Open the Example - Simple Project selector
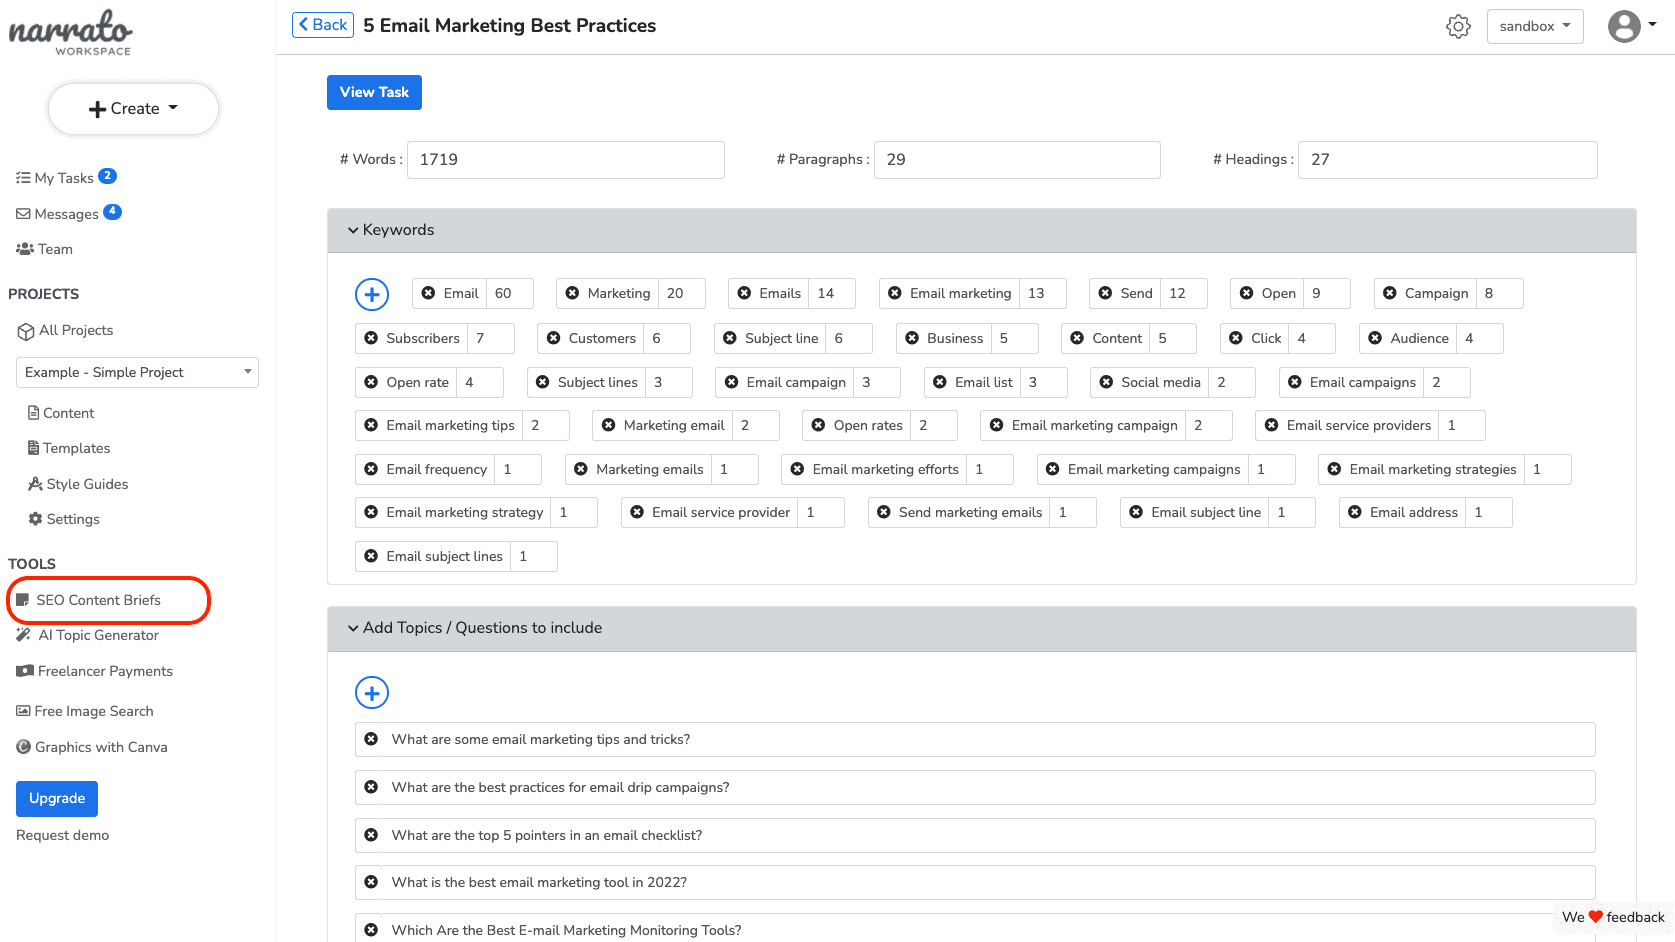The width and height of the screenshot is (1675, 942). pyautogui.click(x=137, y=372)
